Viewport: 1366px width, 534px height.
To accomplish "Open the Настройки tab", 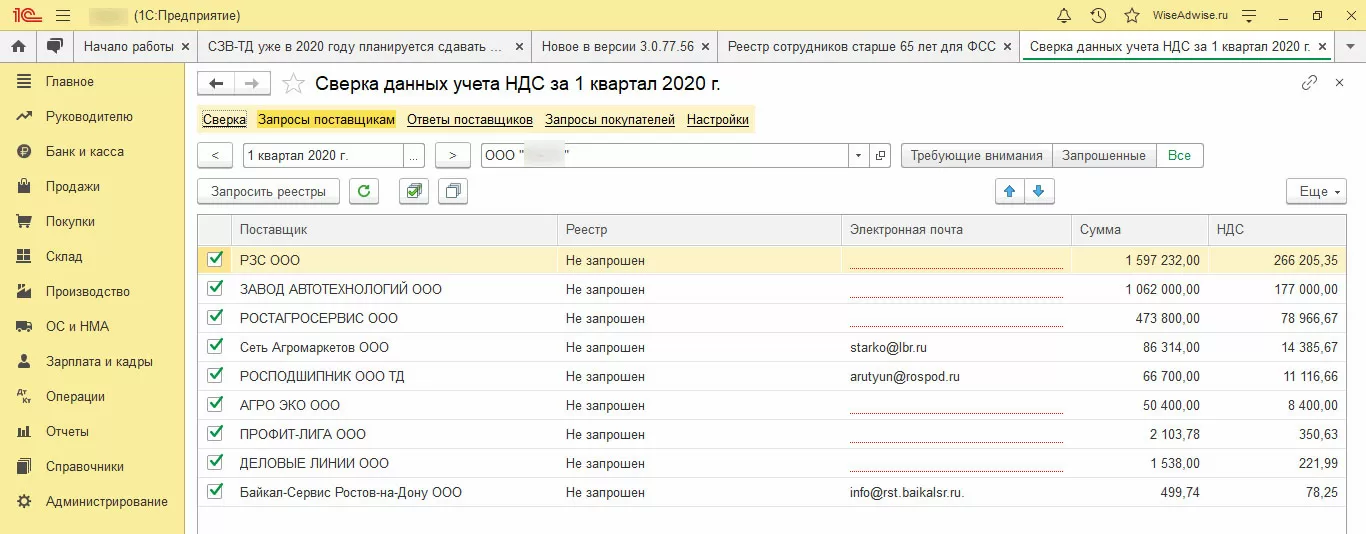I will click(718, 120).
